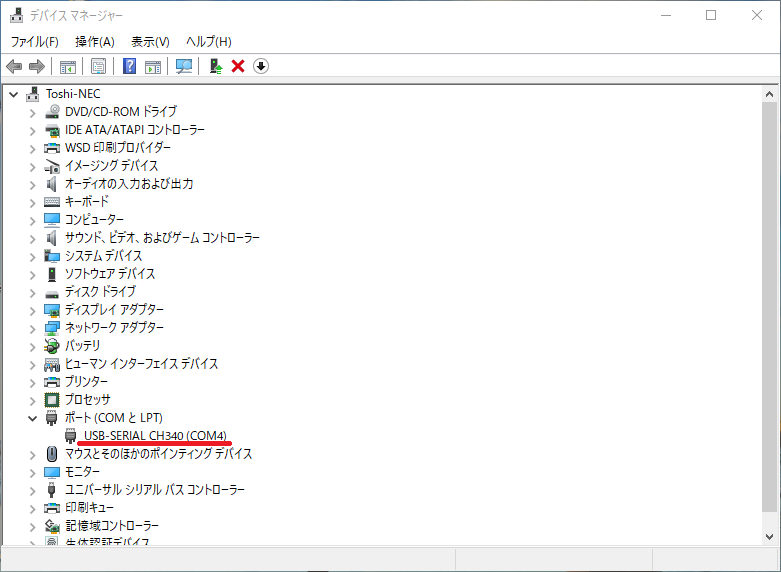The height and width of the screenshot is (572, 781).
Task: Toggle the console tree pane icon
Action: tap(68, 66)
